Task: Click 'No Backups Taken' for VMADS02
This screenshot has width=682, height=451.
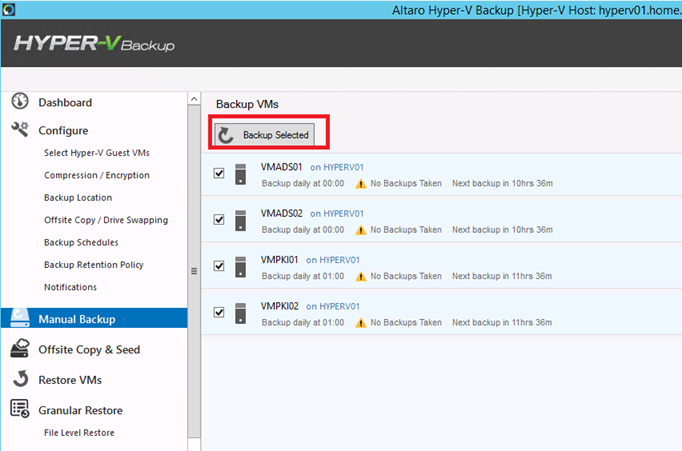Action: [x=406, y=230]
